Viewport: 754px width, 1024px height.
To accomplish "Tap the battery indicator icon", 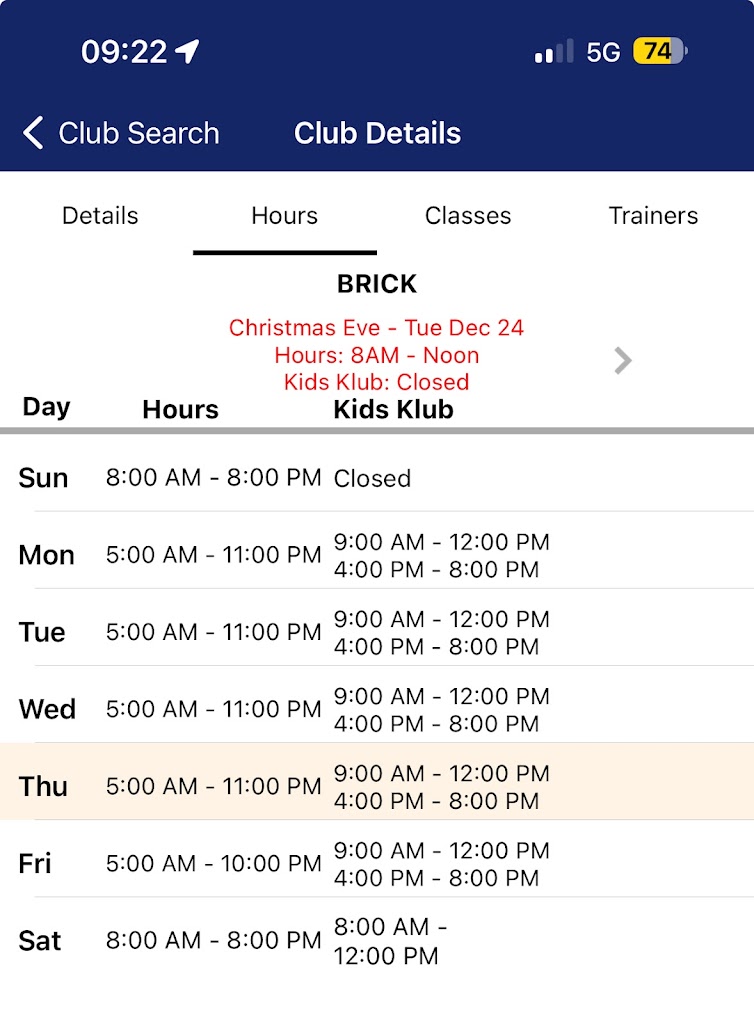I will 660,52.
